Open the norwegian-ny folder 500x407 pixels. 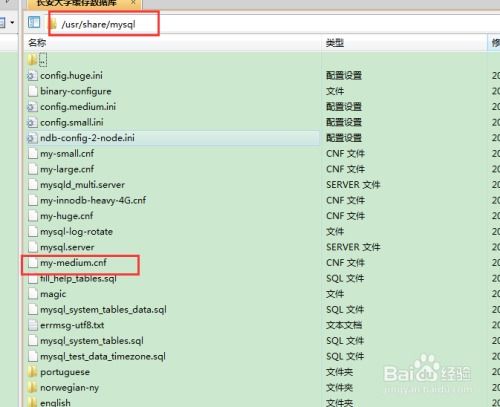tap(63, 388)
